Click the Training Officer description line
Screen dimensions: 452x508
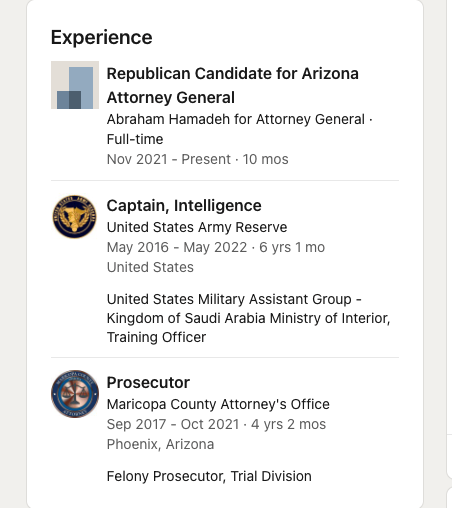click(x=156, y=337)
